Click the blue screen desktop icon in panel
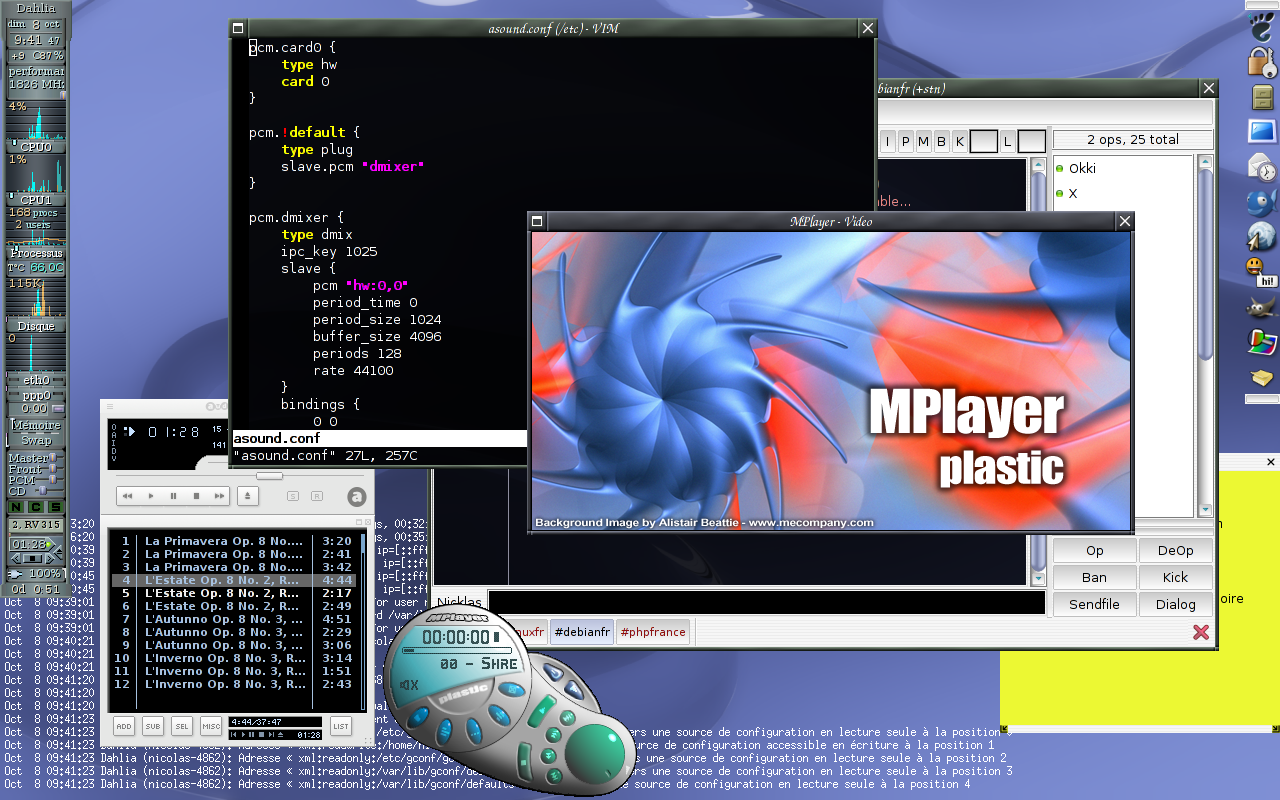Viewport: 1280px width, 800px height. coord(1262,131)
